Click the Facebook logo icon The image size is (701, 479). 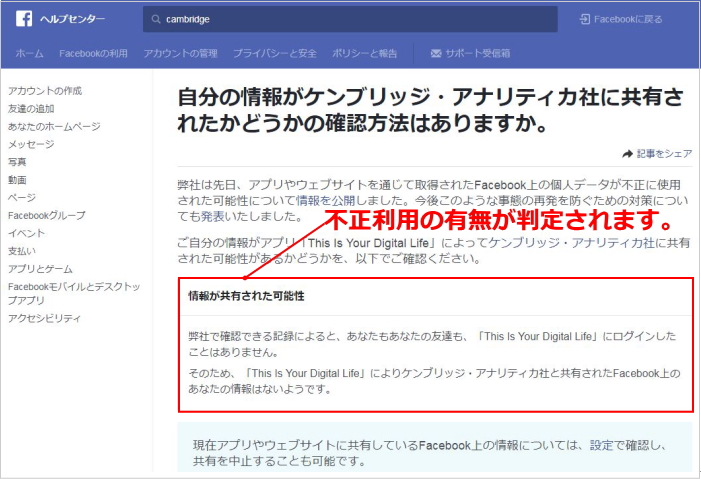click(x=23, y=19)
